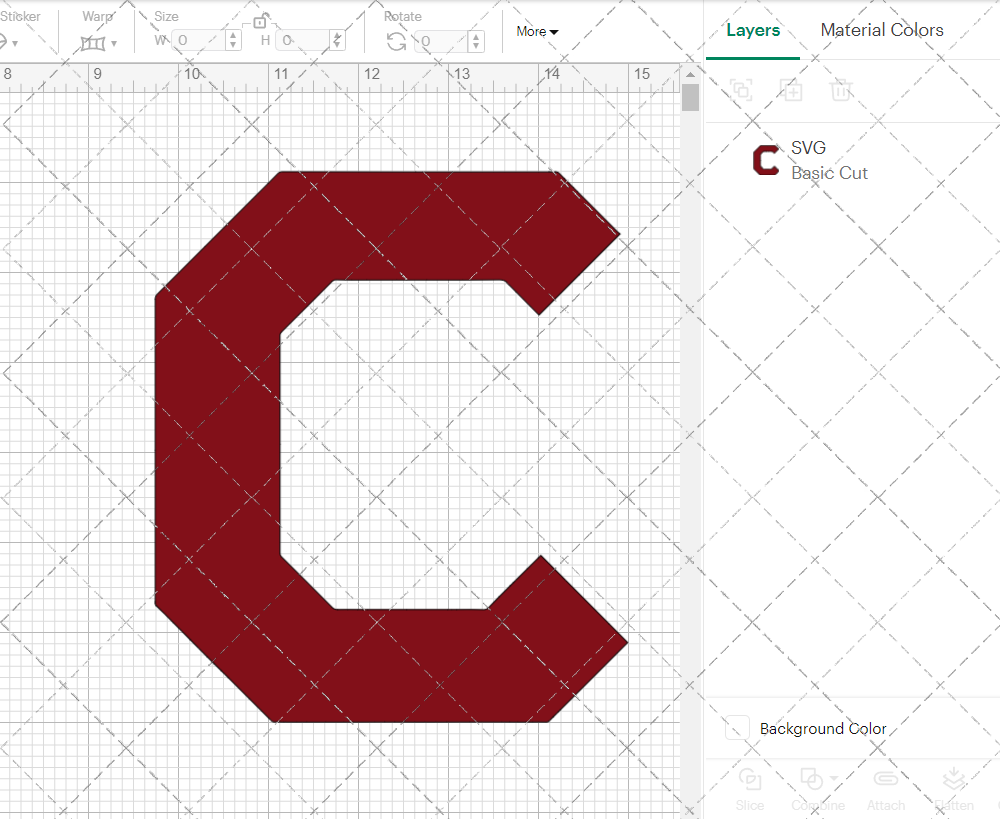
Task: Click the Rotate icon
Action: 396,41
